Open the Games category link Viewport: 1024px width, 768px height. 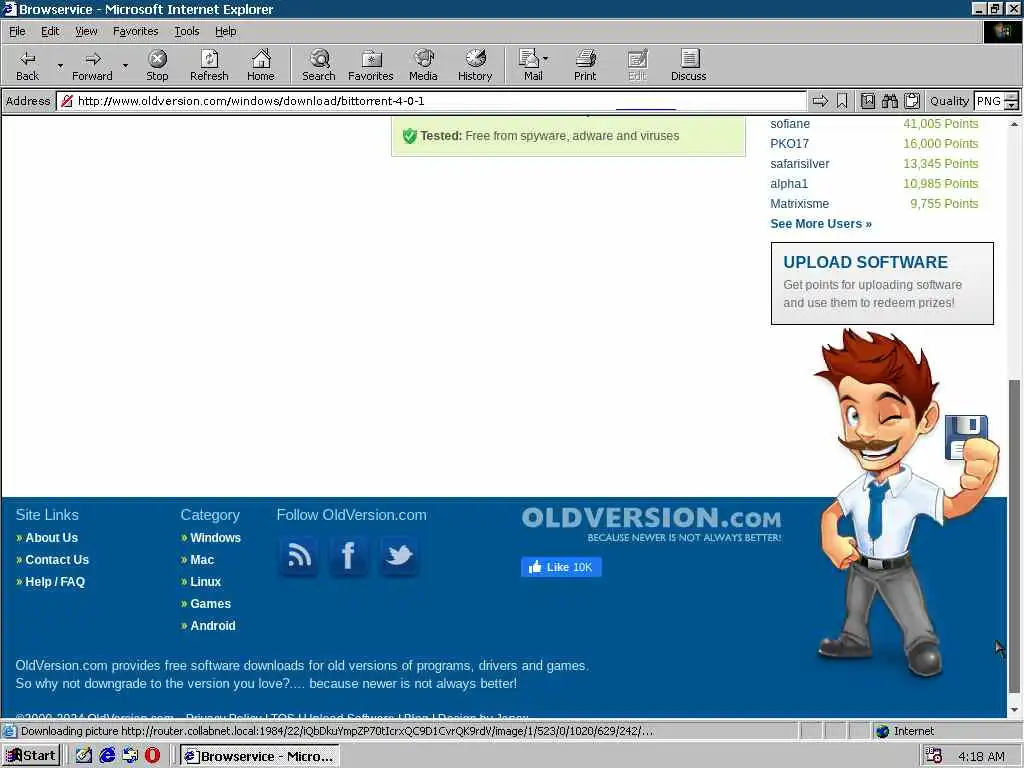pos(210,603)
